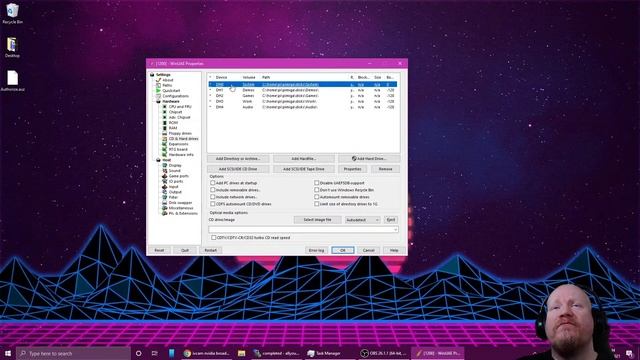
Task: Open the Miscellaneous settings page
Action: 181,208
